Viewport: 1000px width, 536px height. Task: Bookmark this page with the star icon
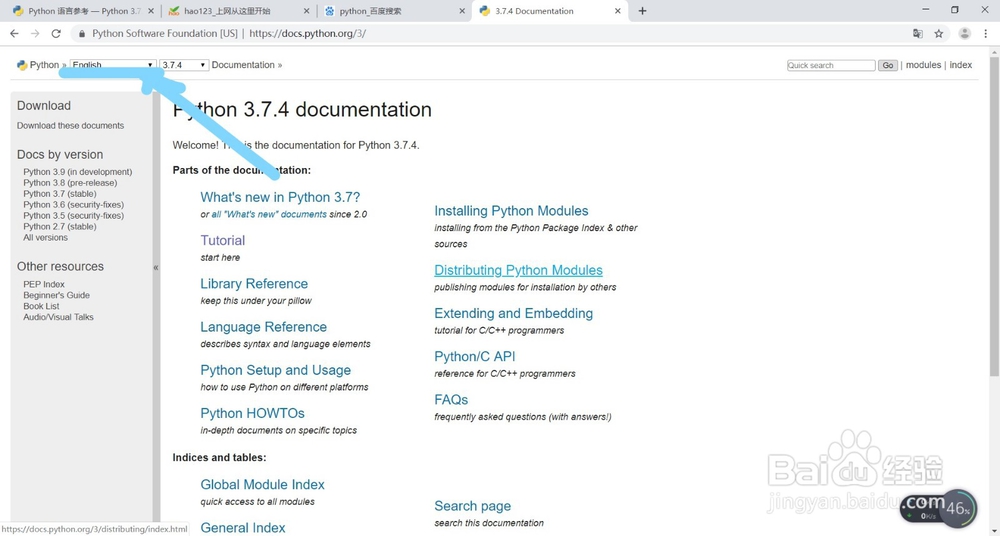[x=939, y=33]
